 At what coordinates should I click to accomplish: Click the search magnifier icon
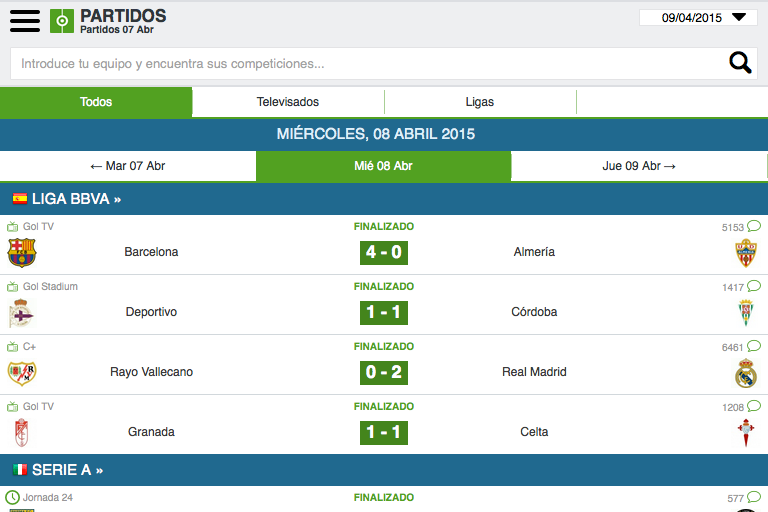click(x=740, y=63)
